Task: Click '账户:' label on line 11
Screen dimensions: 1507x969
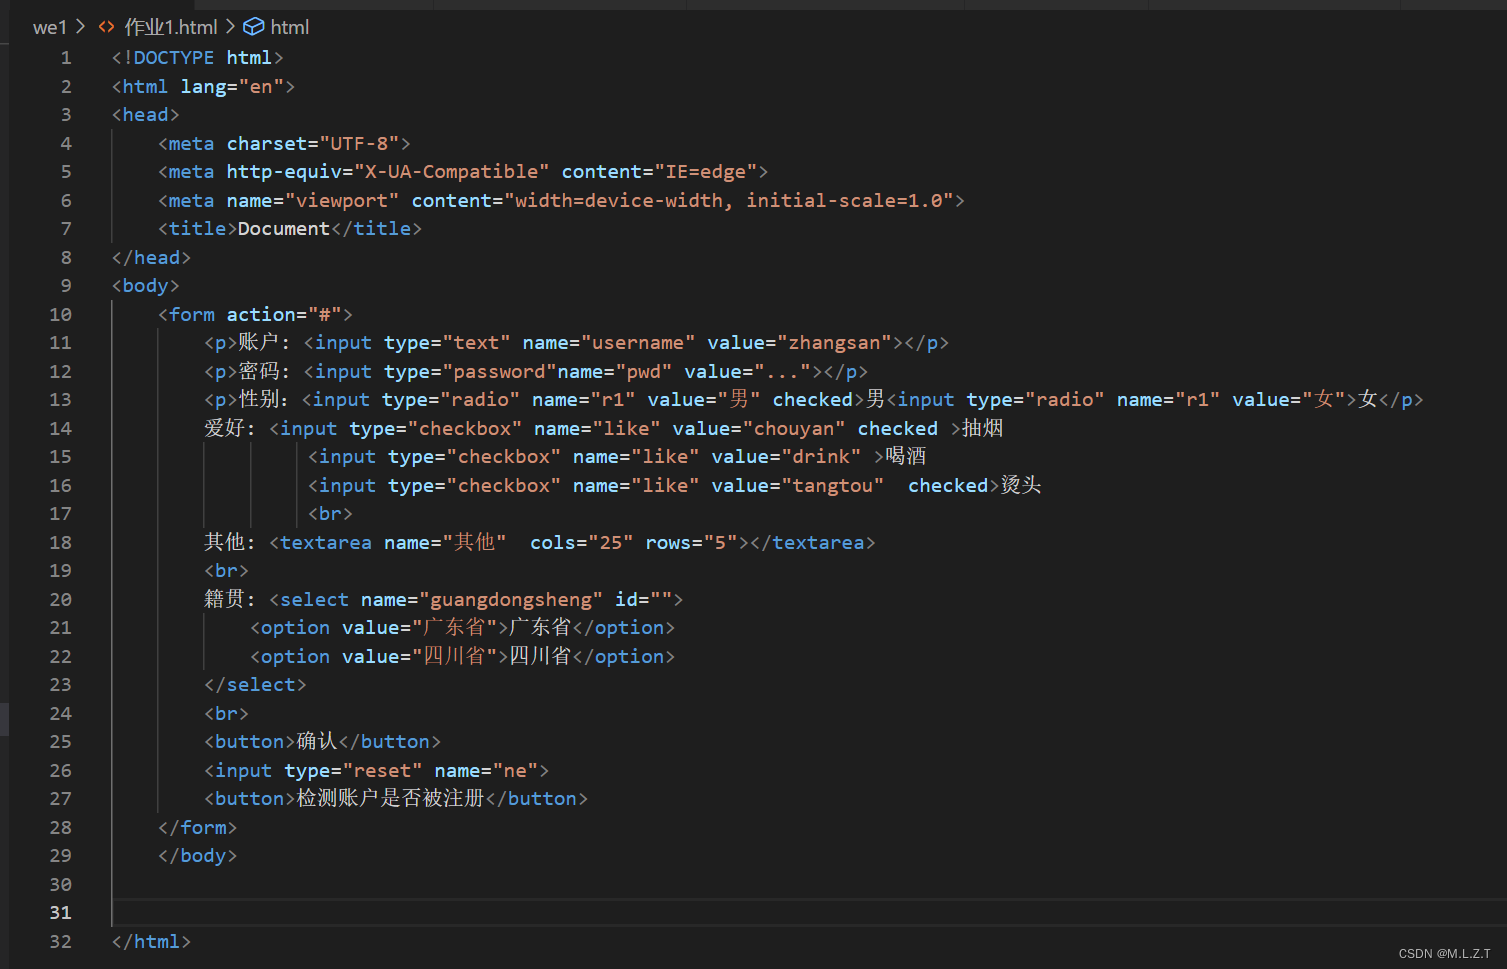Action: 264,343
